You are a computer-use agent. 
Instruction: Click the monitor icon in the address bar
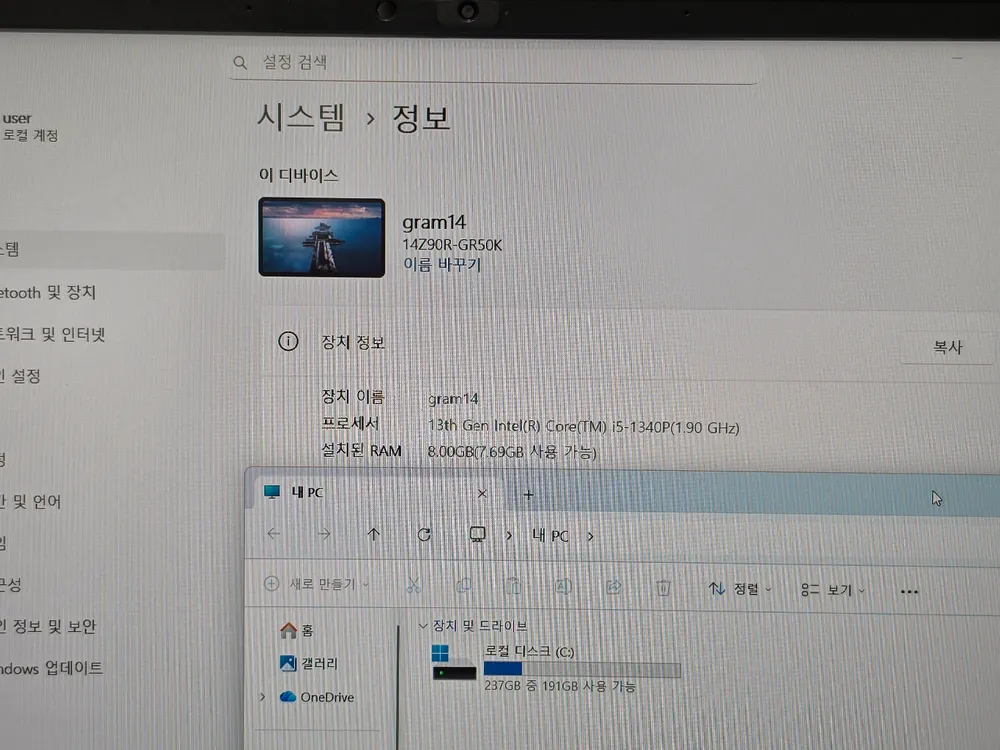click(477, 534)
